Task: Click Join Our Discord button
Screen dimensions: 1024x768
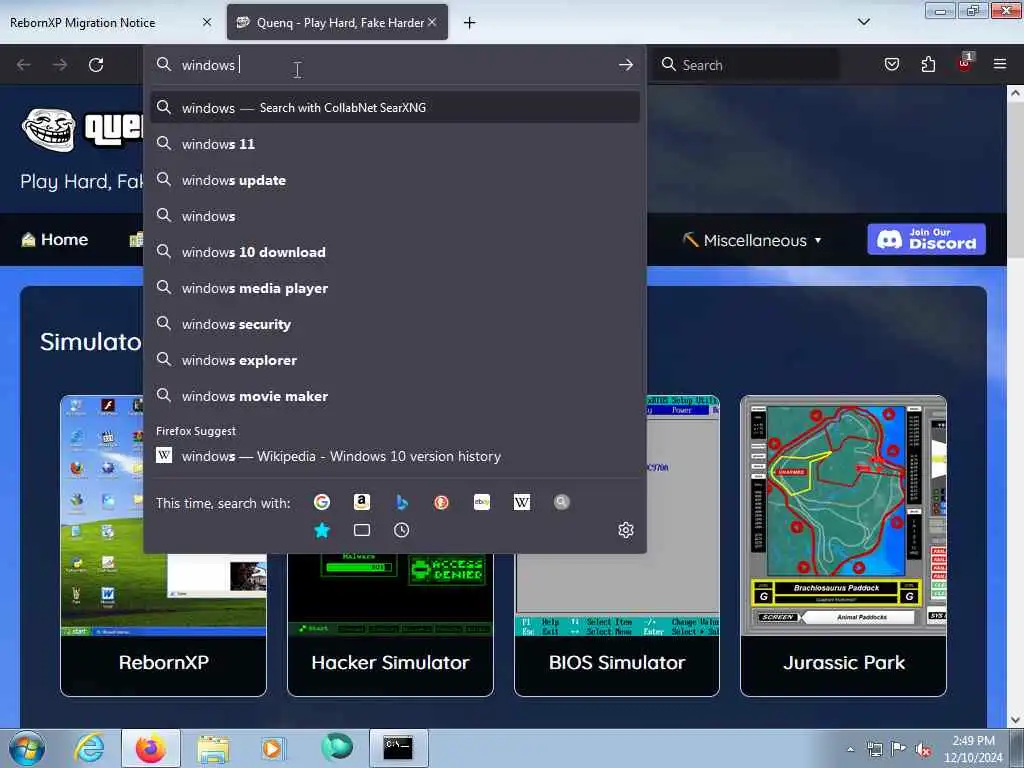Action: [926, 239]
